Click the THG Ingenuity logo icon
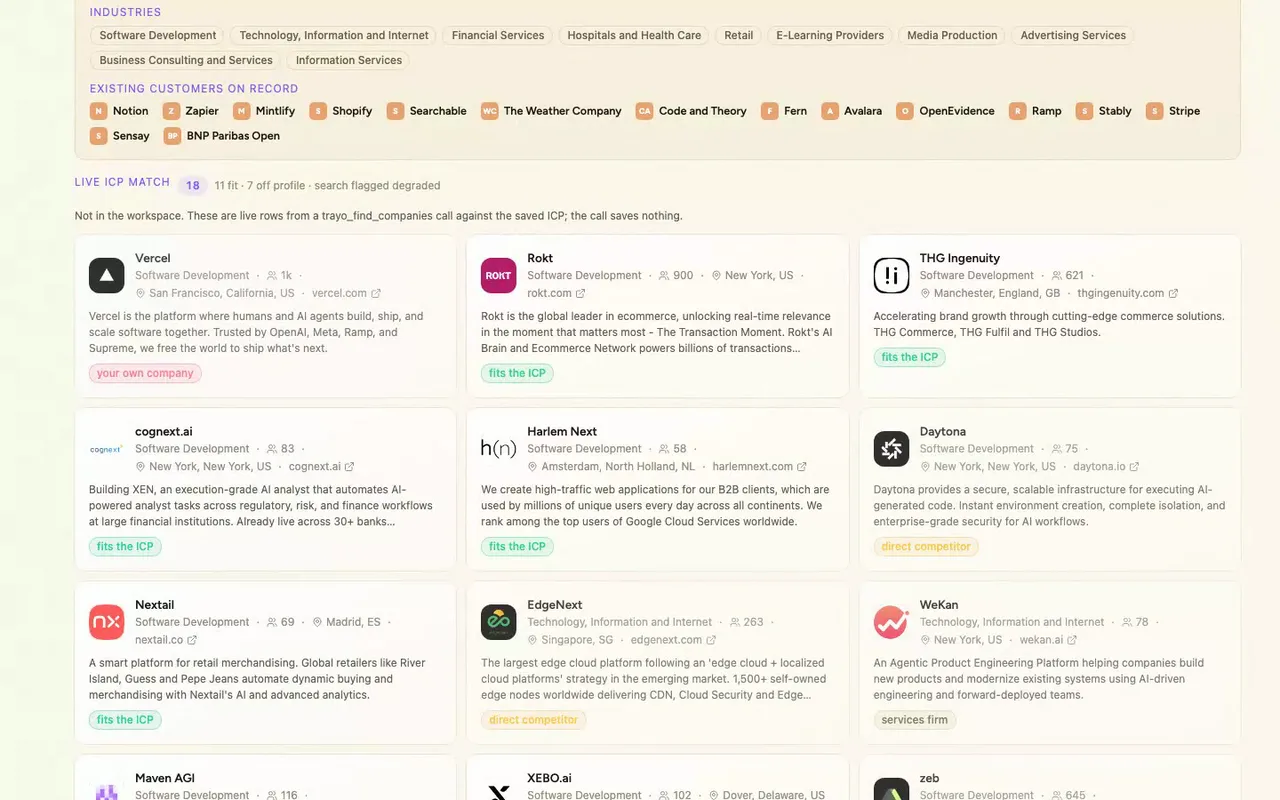 tap(892, 275)
